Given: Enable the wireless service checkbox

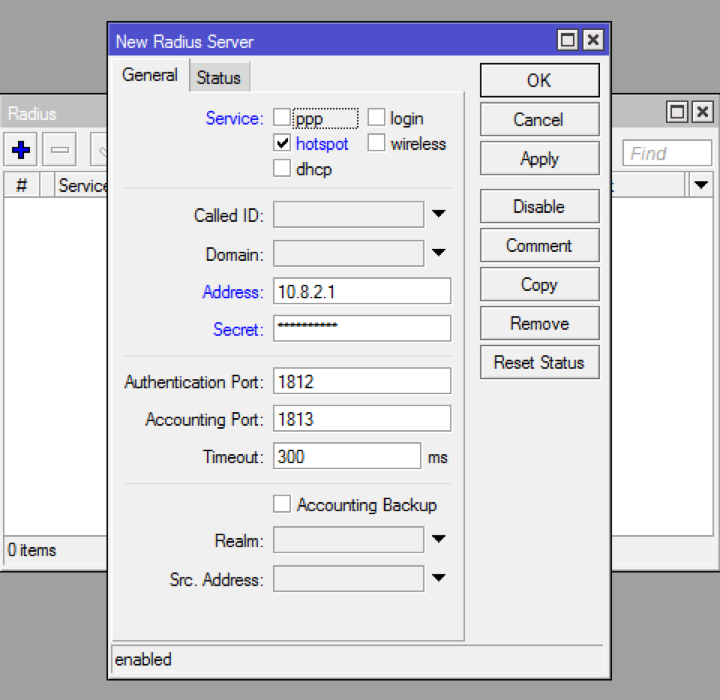Looking at the screenshot, I should pyautogui.click(x=376, y=144).
